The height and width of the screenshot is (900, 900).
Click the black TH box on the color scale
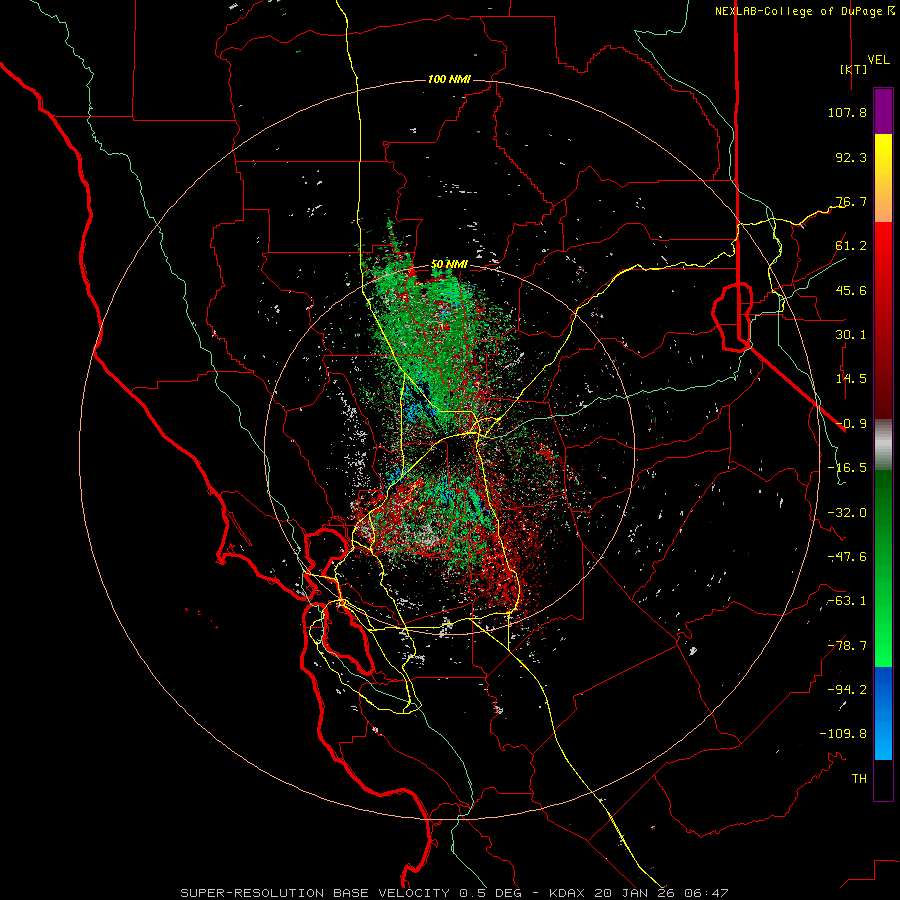(883, 780)
